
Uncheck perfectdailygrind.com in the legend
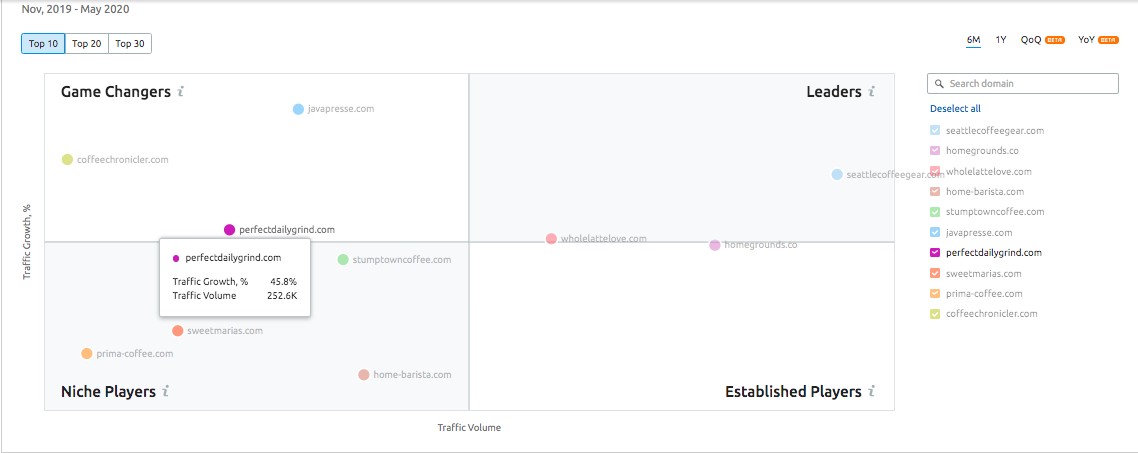pyautogui.click(x=935, y=253)
